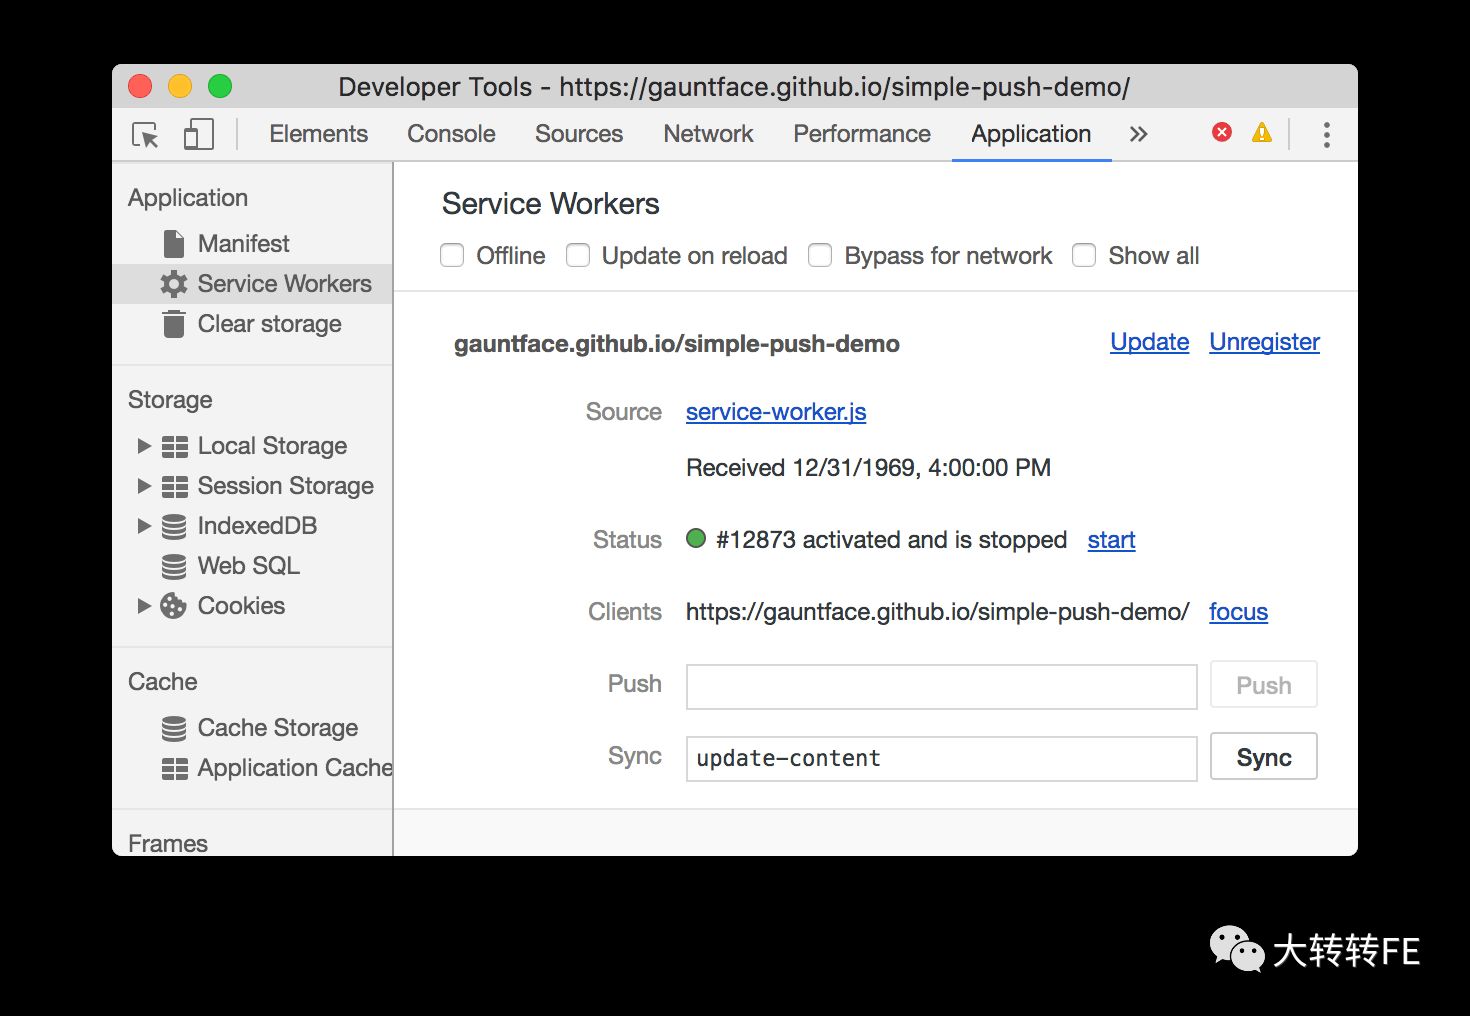
Task: Switch to the Performance tab
Action: click(x=862, y=134)
